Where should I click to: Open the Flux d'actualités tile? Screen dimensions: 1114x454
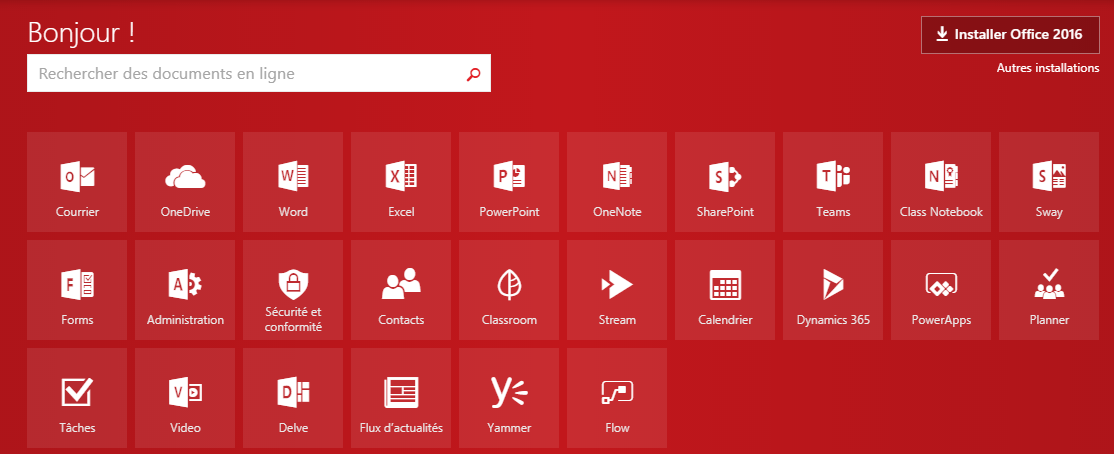click(401, 398)
